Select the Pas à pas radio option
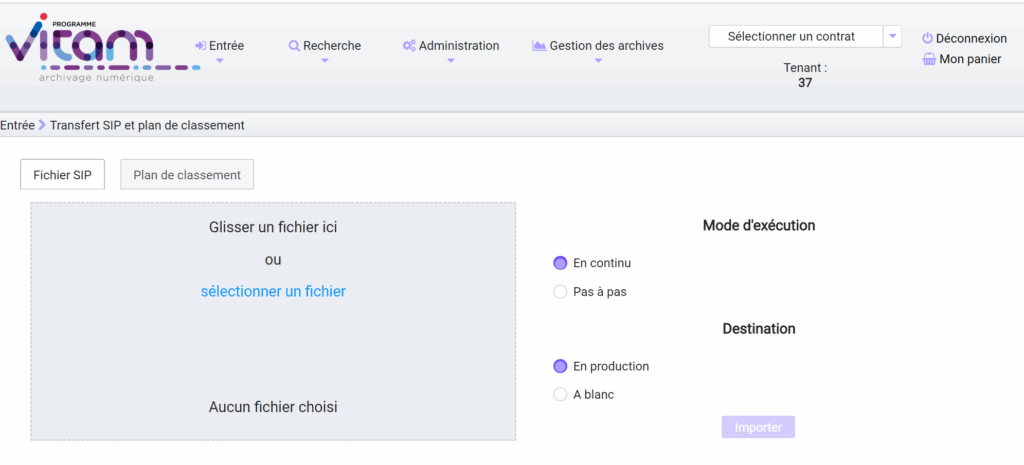Viewport: 1024px width, 465px height. coord(560,292)
